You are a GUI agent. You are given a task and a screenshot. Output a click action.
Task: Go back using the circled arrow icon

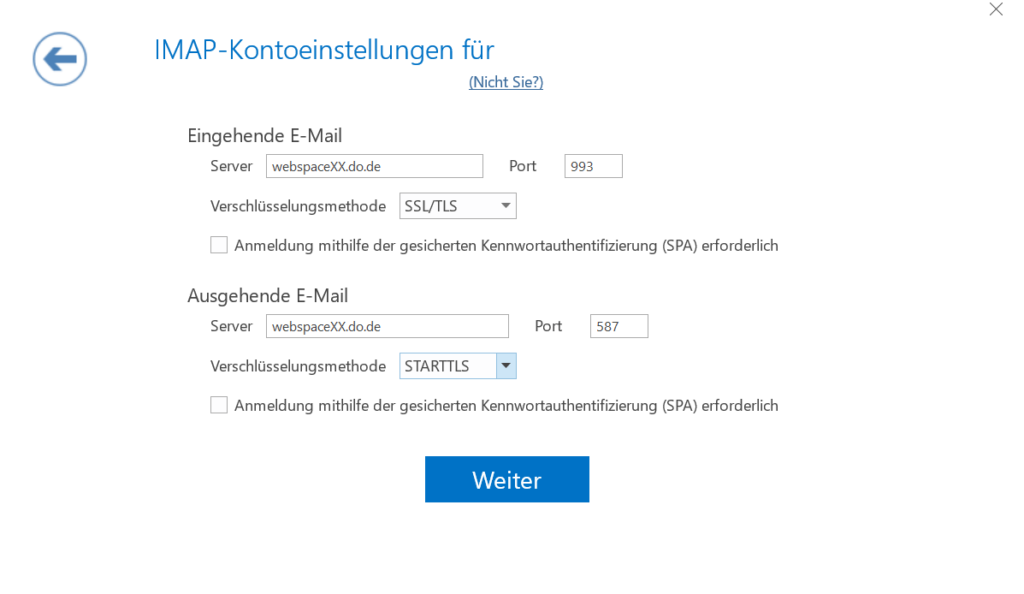pyautogui.click(x=59, y=59)
